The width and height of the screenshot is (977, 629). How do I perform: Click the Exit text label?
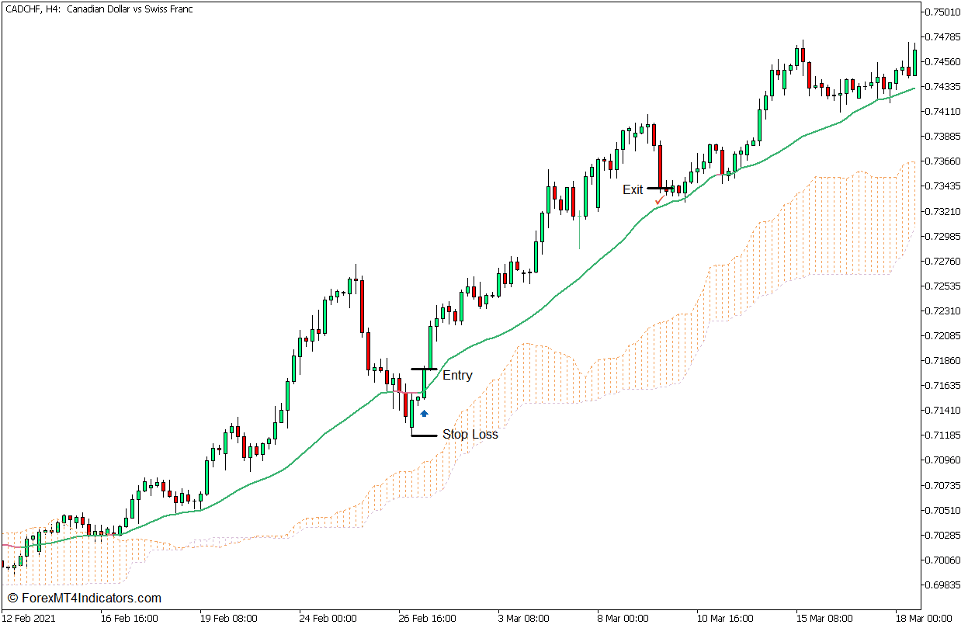(633, 189)
